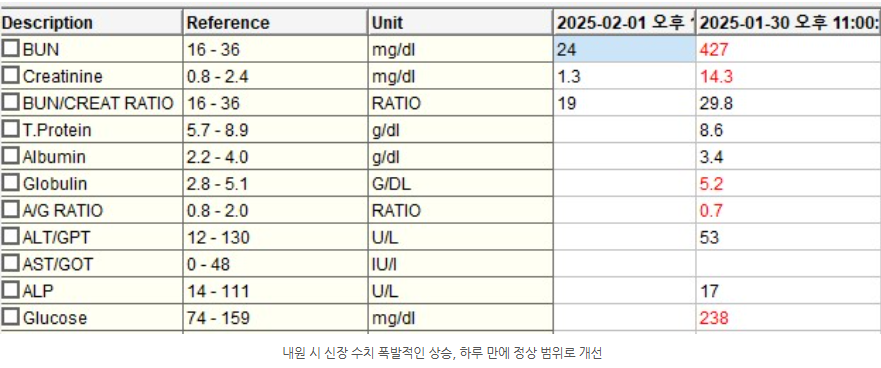Enable the Glucose checkbox

pyautogui.click(x=10, y=317)
